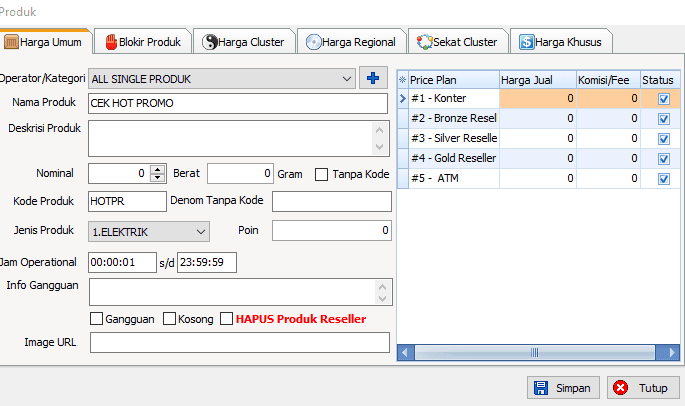
Task: Check the HAPUS Produk Reseller box
Action: point(227,319)
